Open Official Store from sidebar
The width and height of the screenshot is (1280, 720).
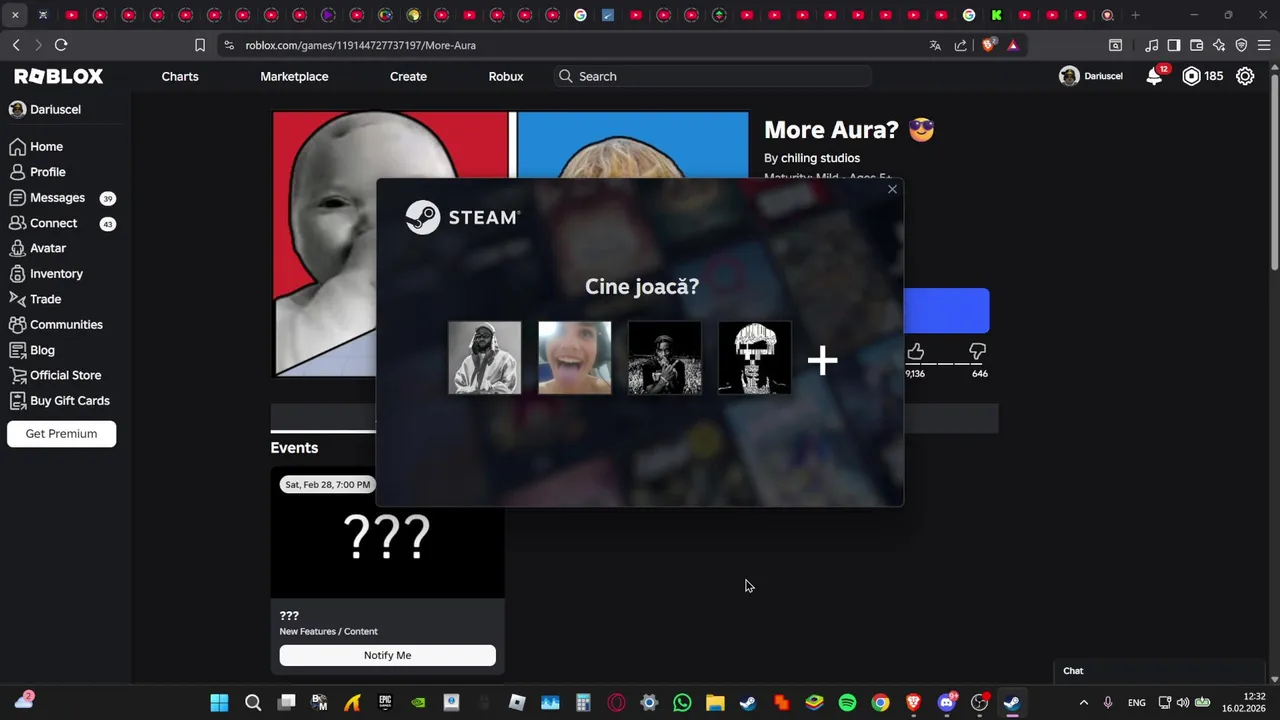(x=65, y=375)
